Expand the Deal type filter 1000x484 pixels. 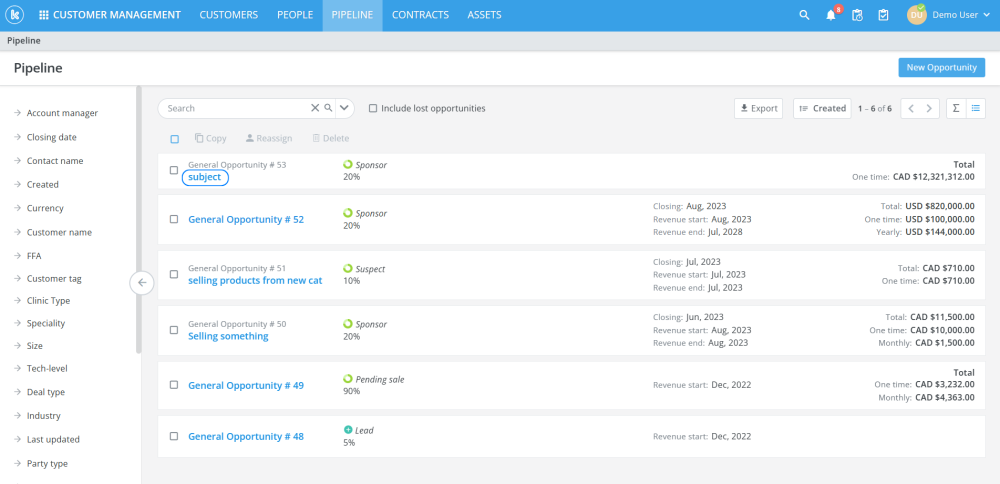(x=40, y=392)
